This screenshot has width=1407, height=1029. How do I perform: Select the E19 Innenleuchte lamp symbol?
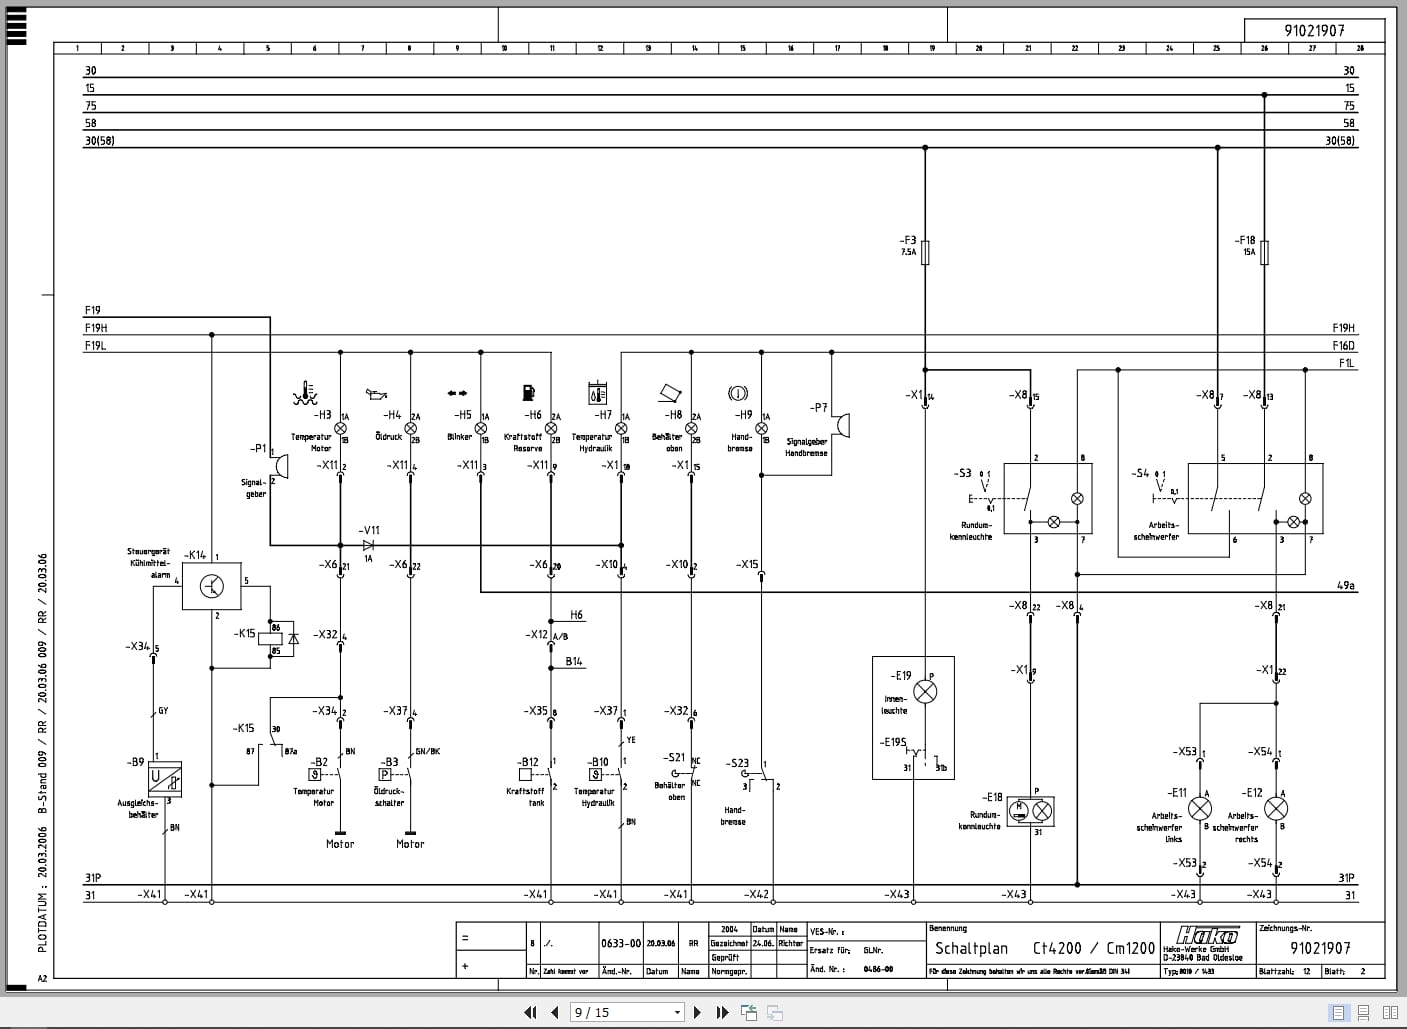point(926,690)
